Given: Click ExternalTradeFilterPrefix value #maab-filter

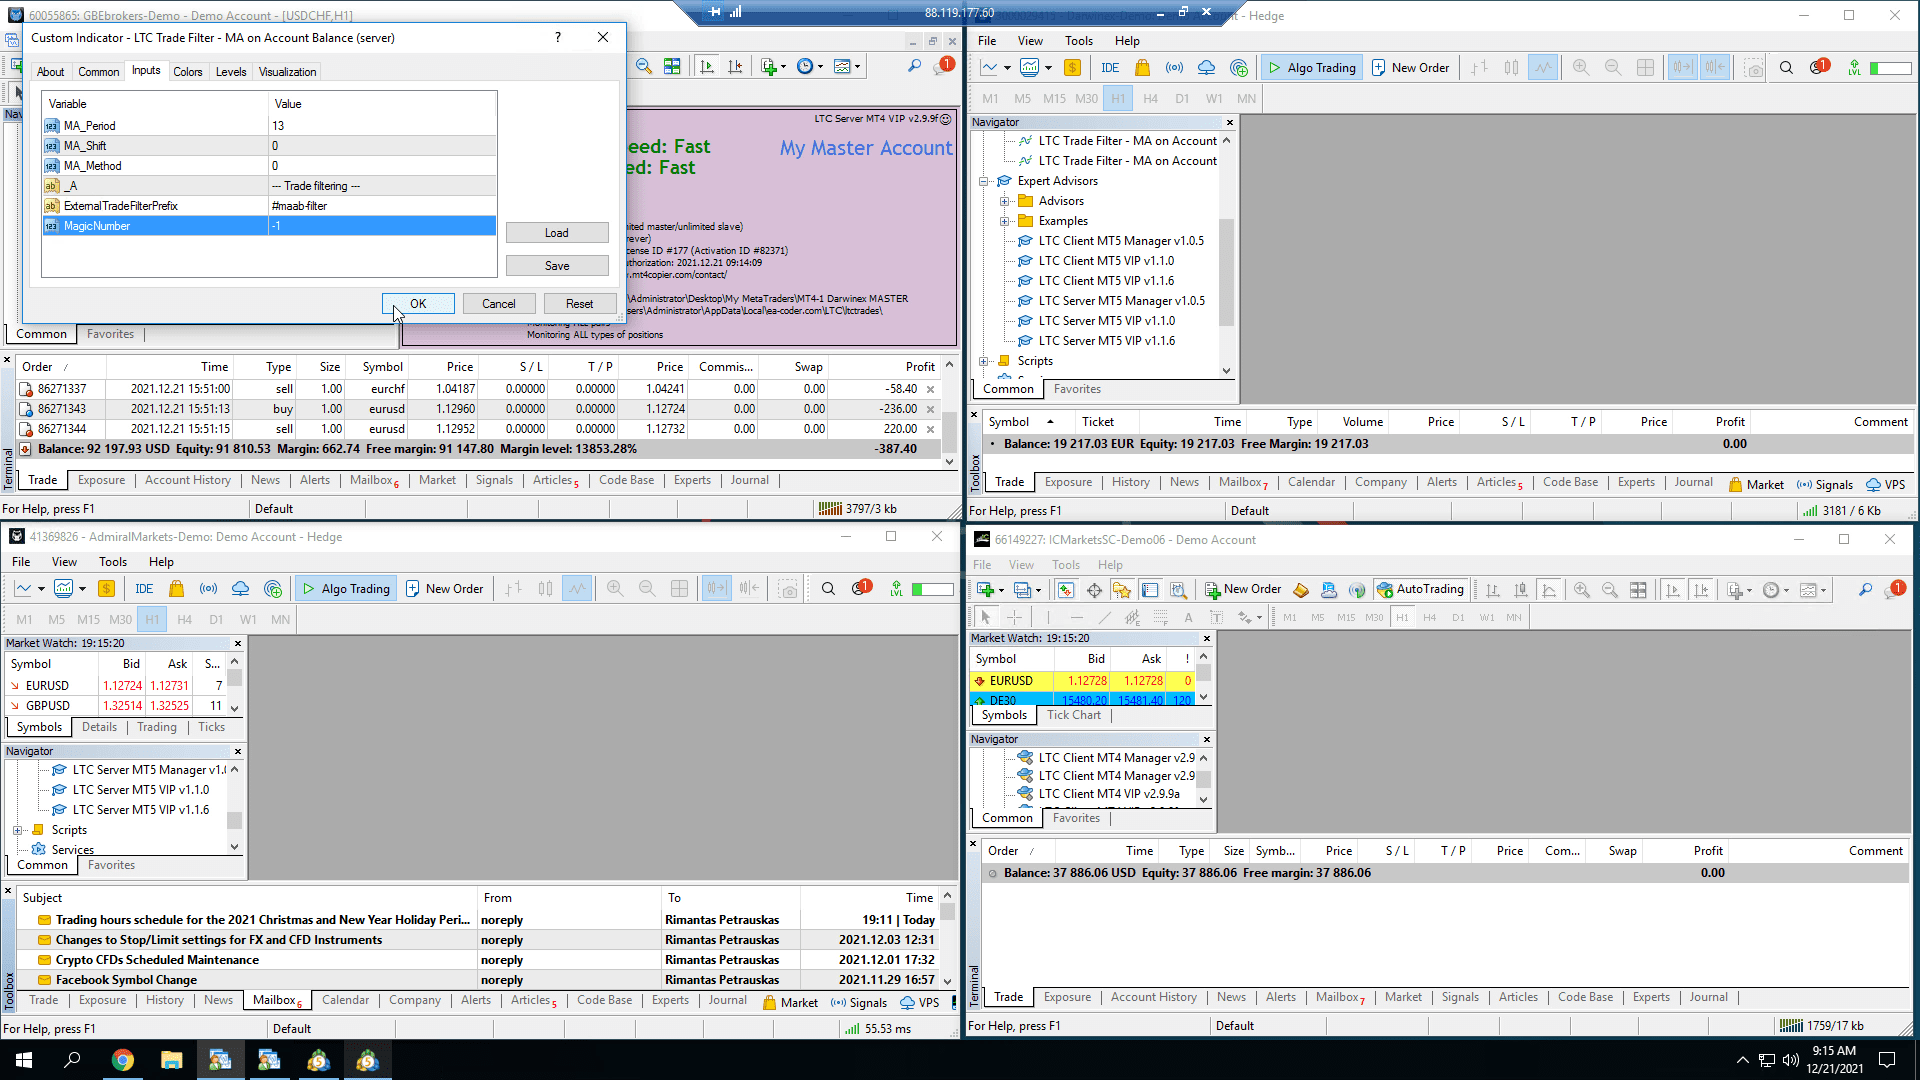Looking at the screenshot, I should 382,206.
